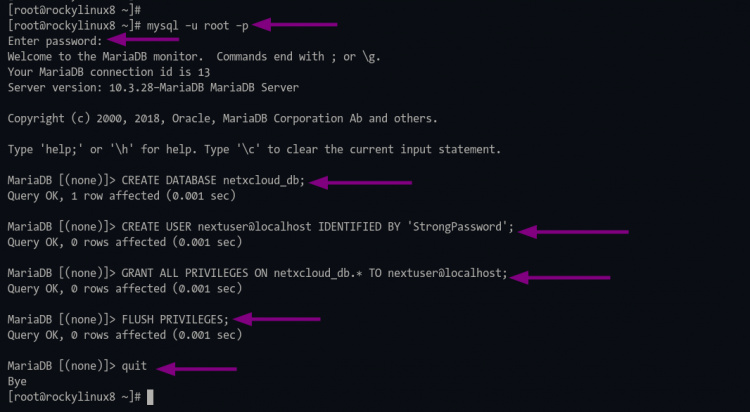750x412 pixels.
Task: Click the 'StrongPassword' string in CREATE USER
Action: click(x=460, y=227)
